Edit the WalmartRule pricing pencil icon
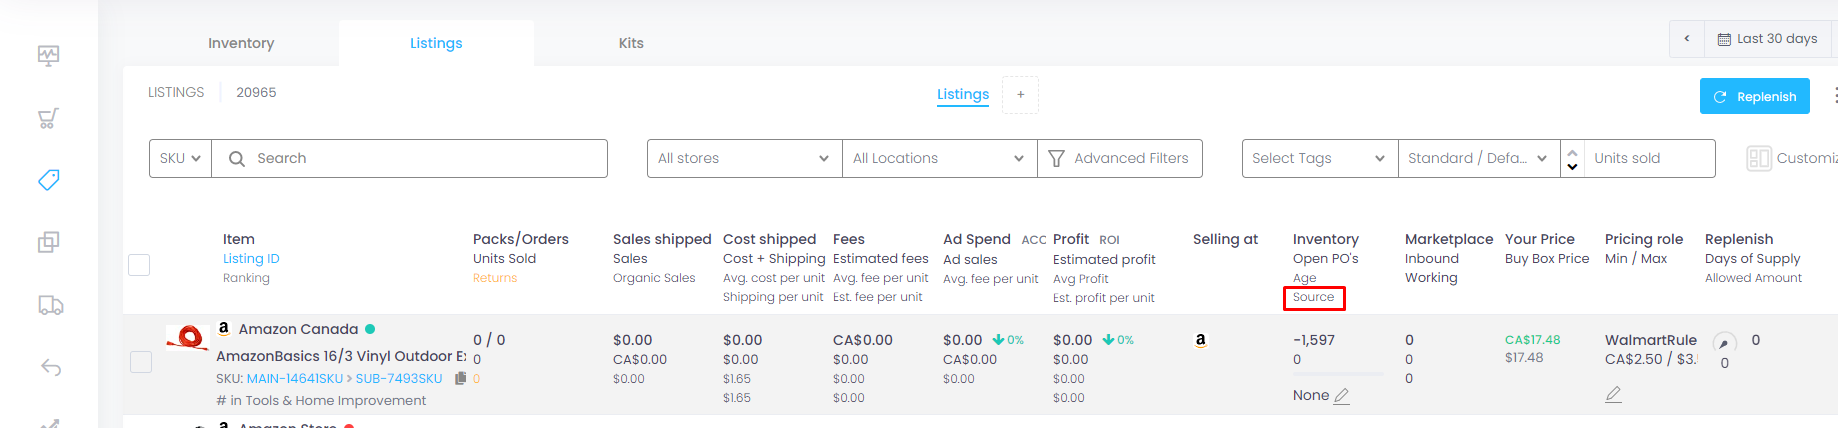The width and height of the screenshot is (1838, 428). [1613, 395]
